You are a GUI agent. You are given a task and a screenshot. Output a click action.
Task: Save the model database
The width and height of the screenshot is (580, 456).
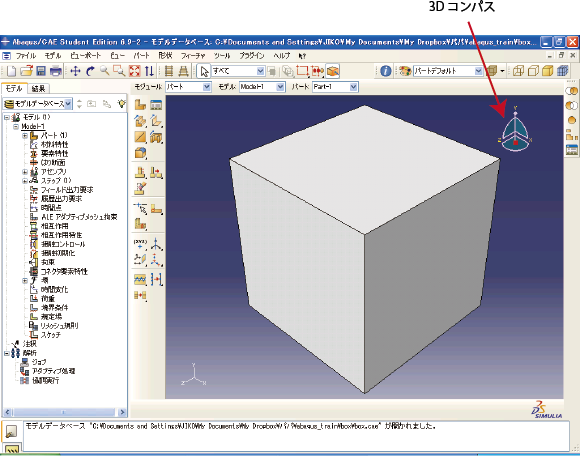[x=41, y=71]
